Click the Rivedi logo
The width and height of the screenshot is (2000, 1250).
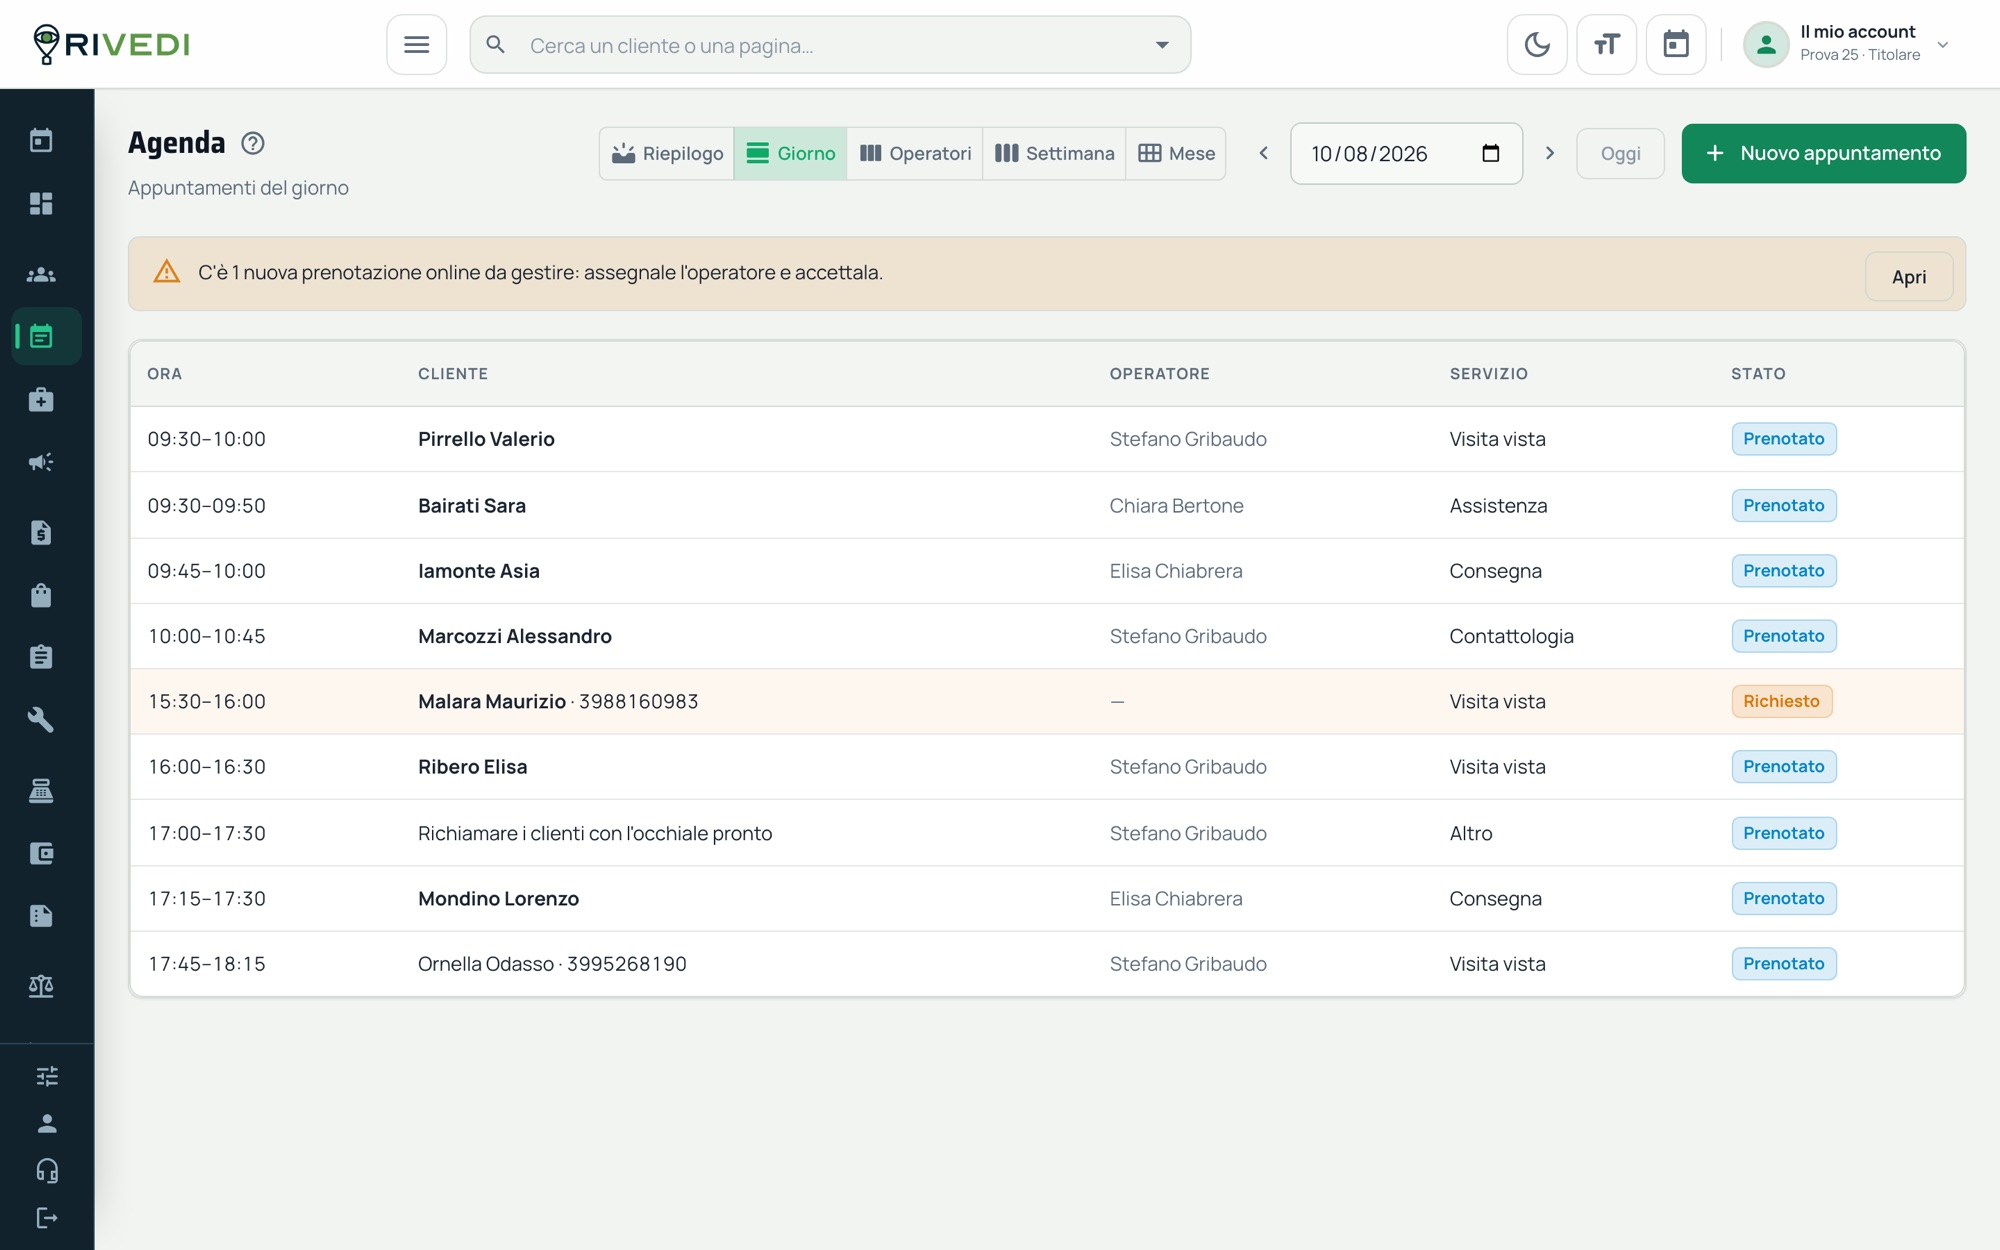[110, 44]
